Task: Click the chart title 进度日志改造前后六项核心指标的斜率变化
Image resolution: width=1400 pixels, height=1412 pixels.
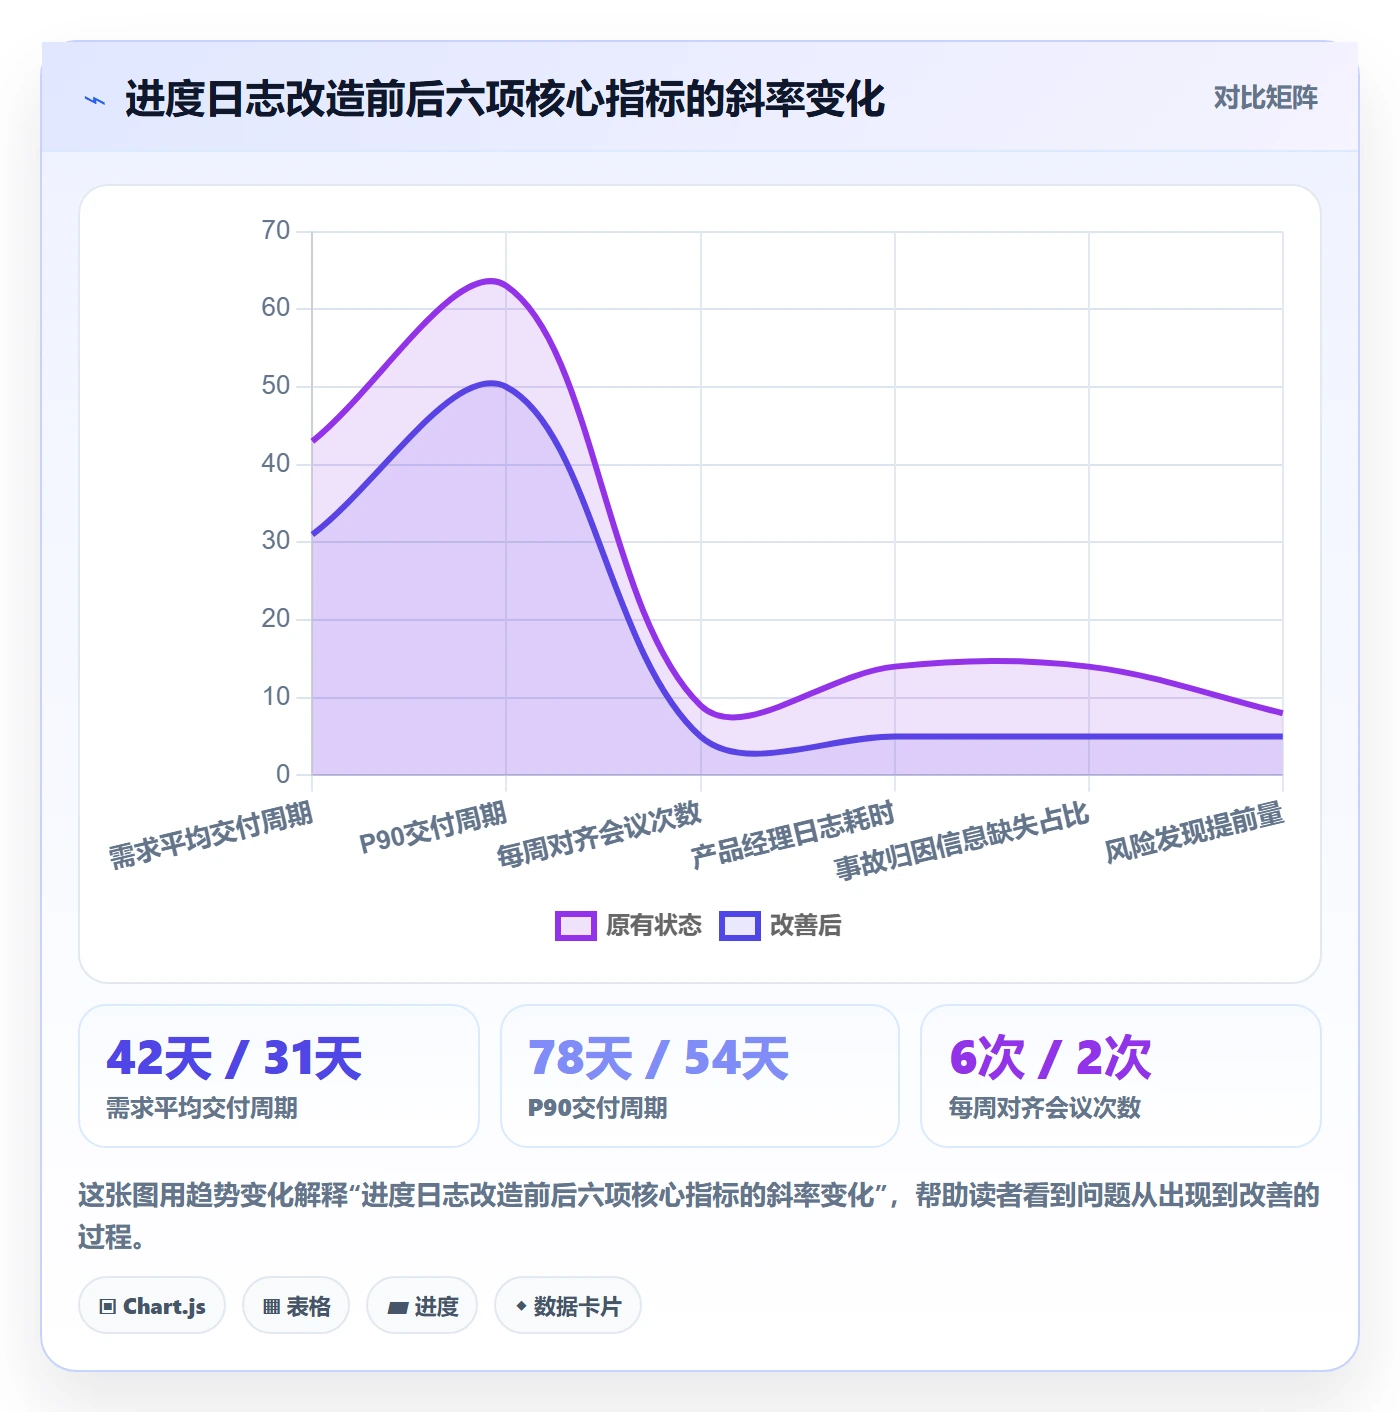Action: (505, 99)
